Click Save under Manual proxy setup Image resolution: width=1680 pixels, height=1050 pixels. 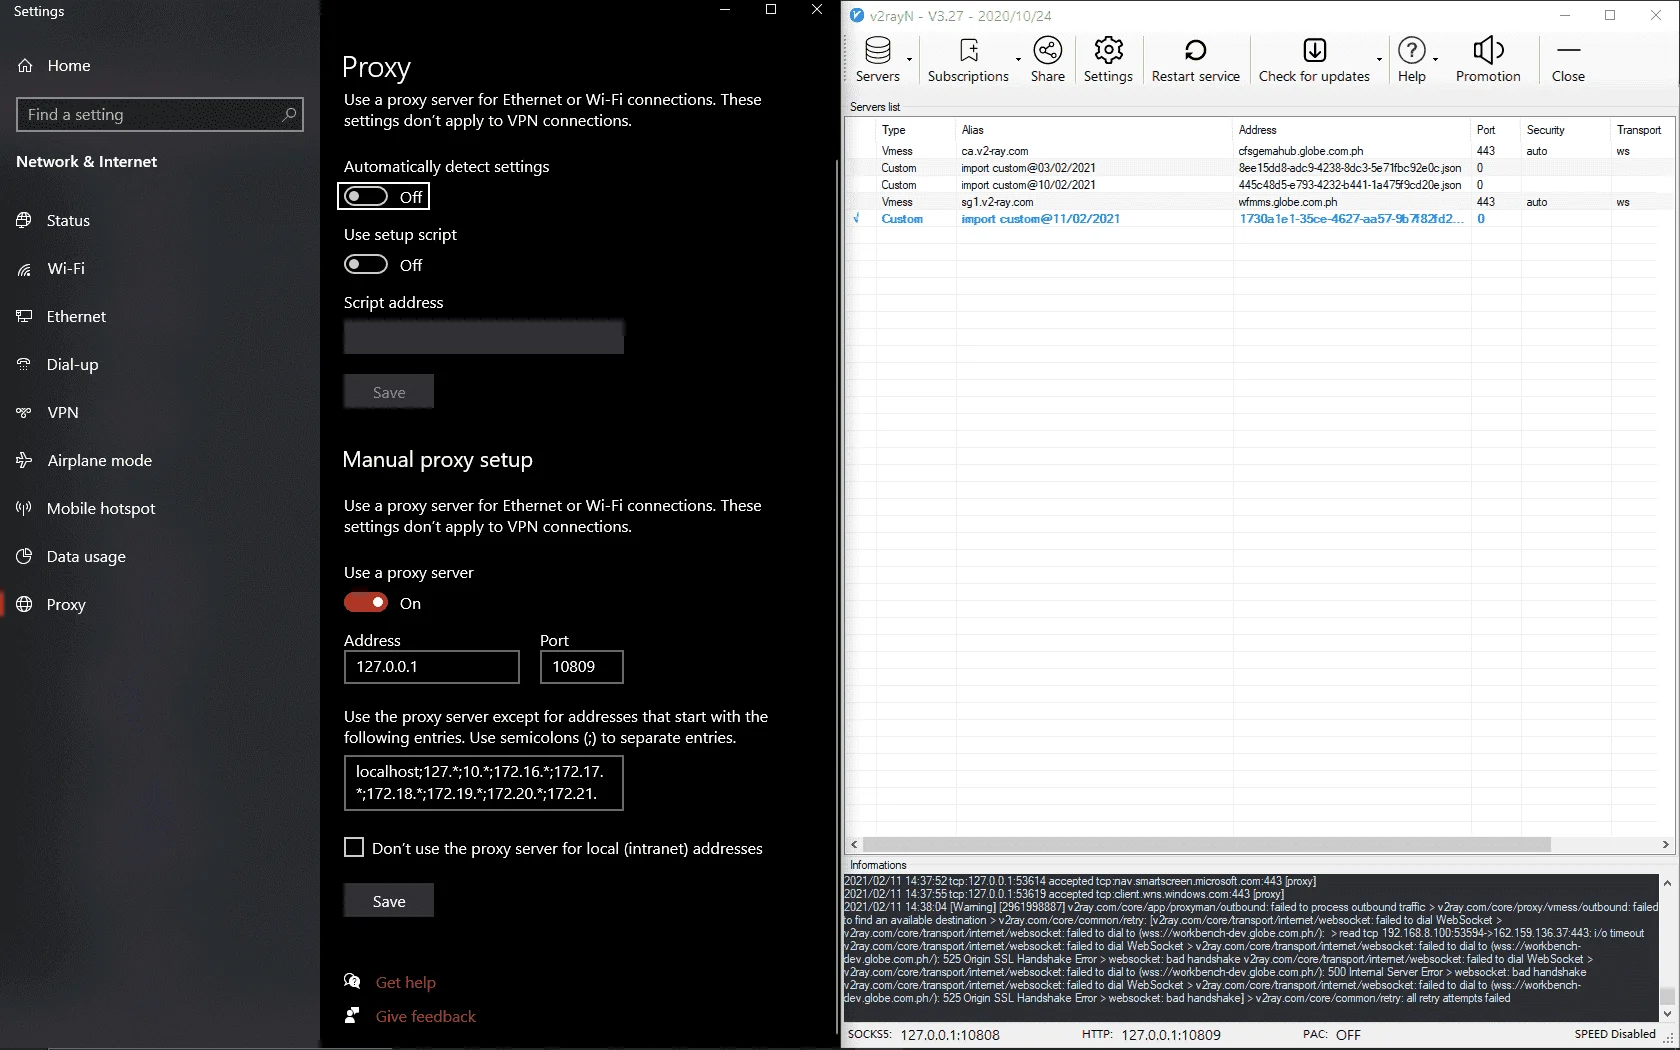click(389, 900)
